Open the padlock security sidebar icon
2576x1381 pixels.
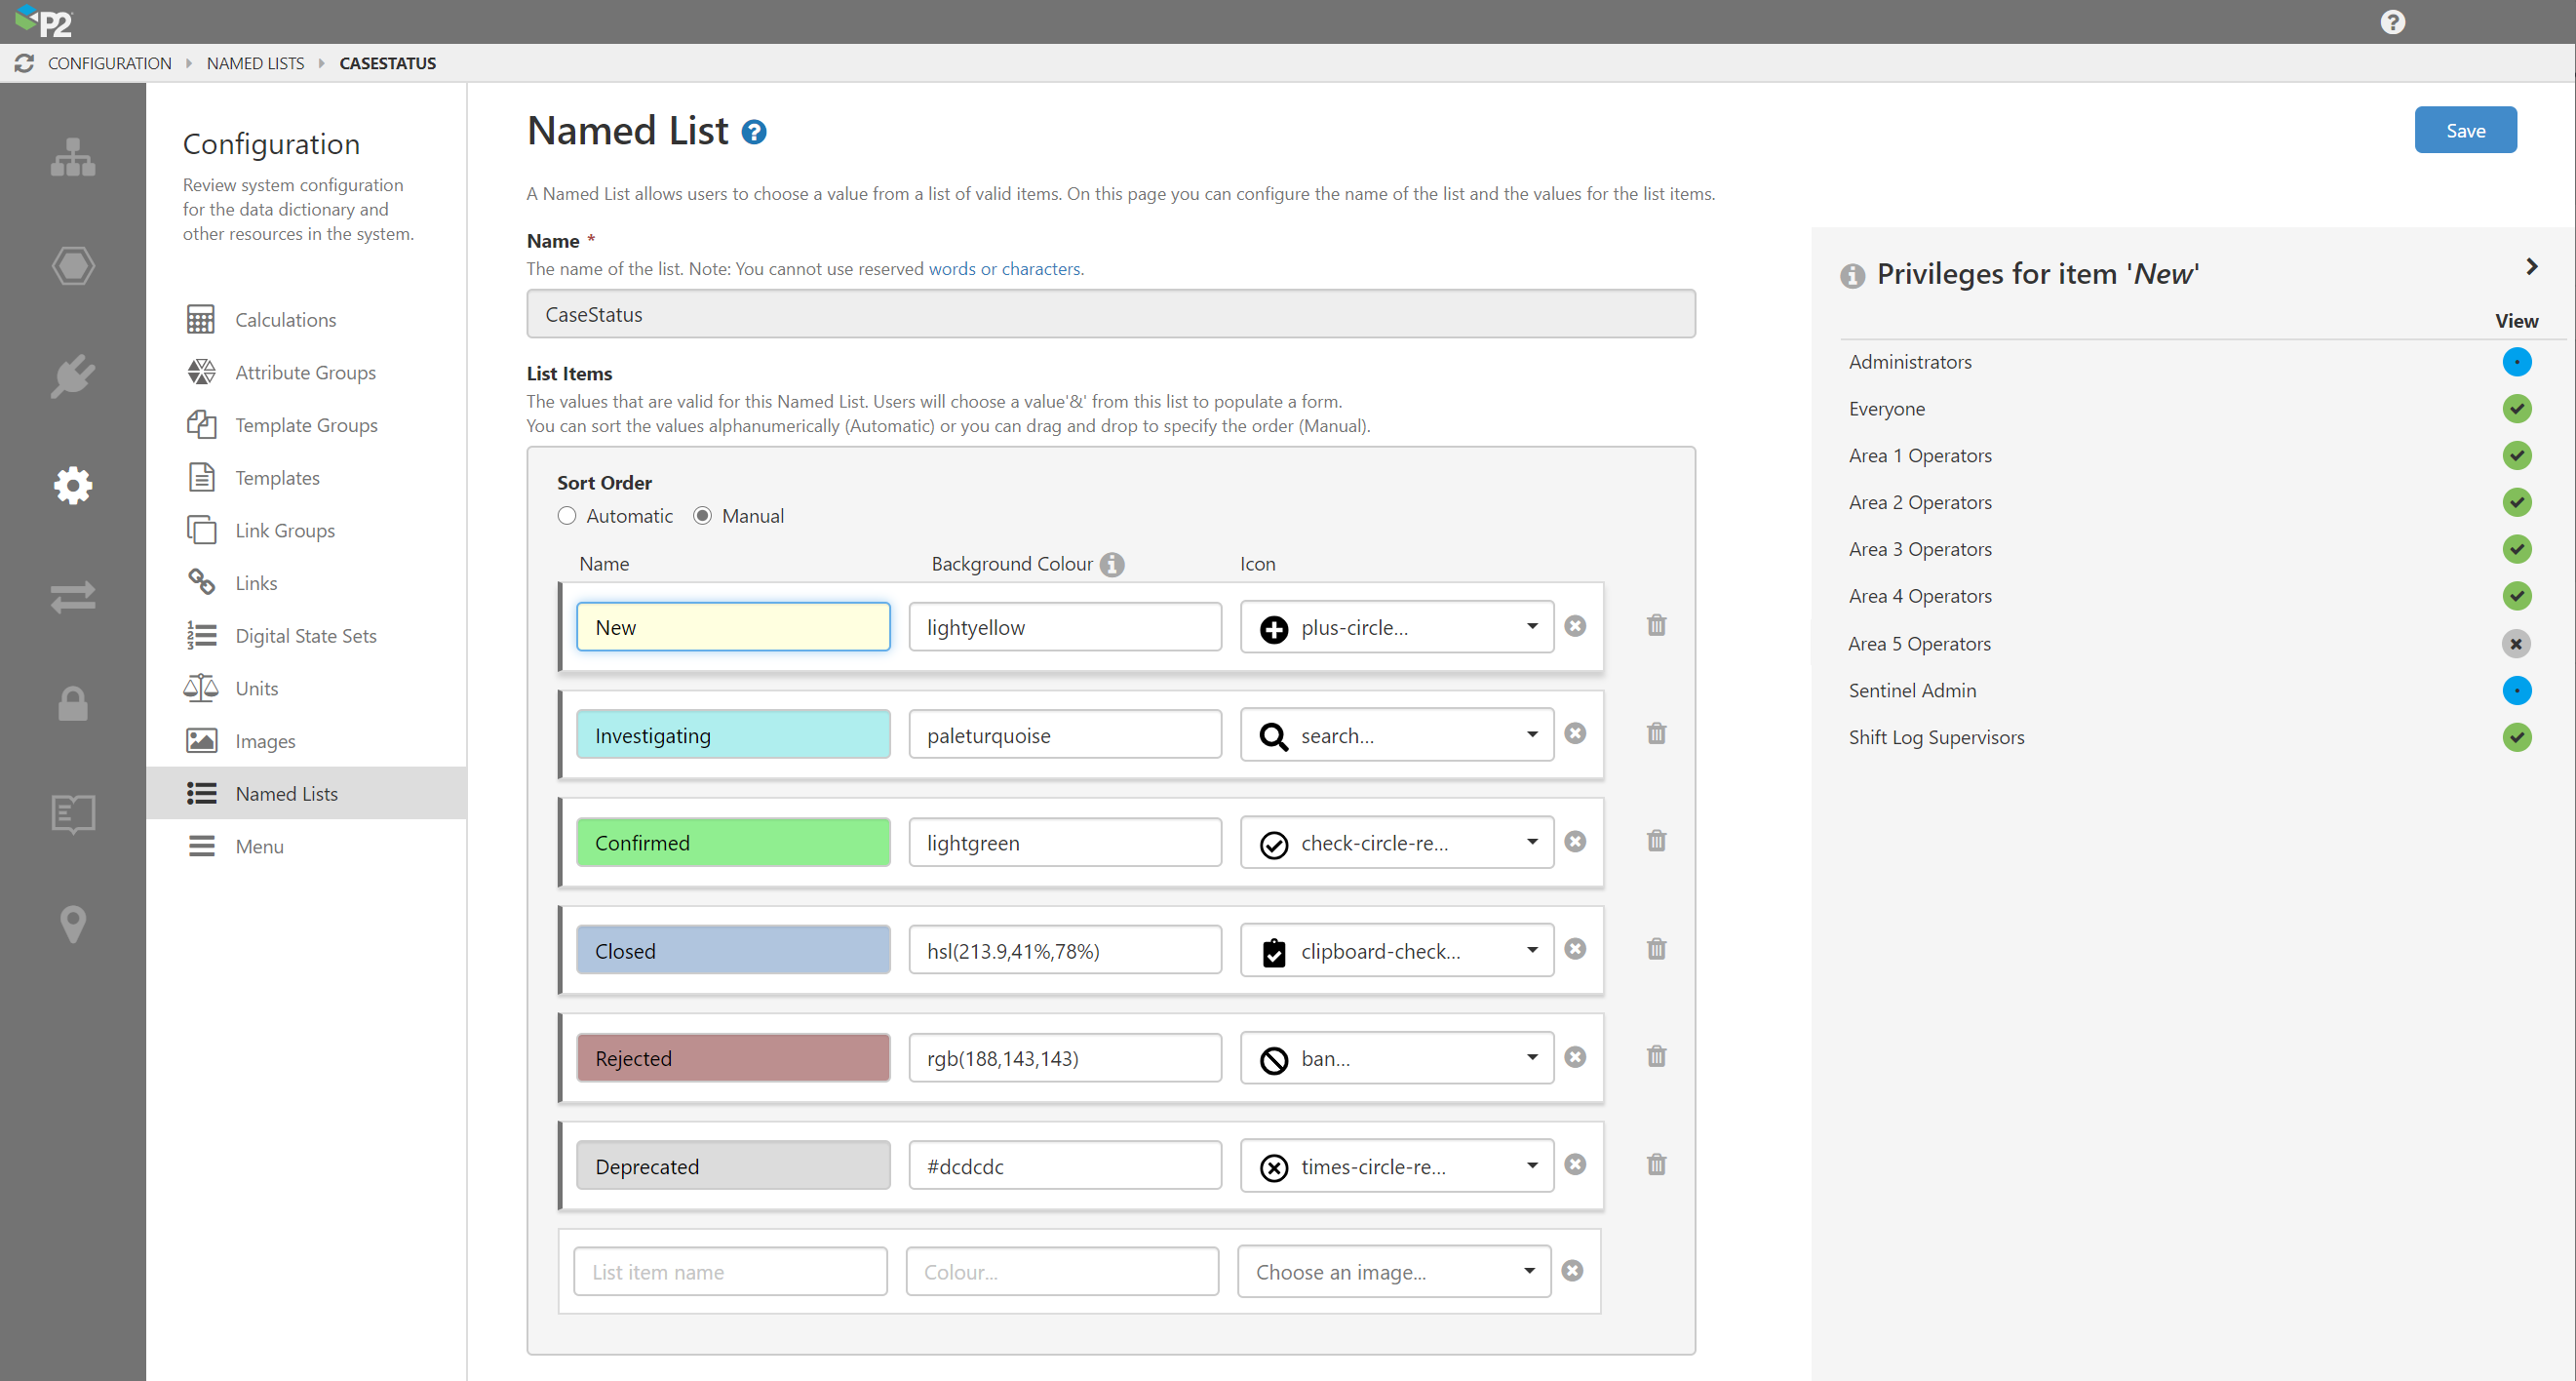tap(73, 704)
